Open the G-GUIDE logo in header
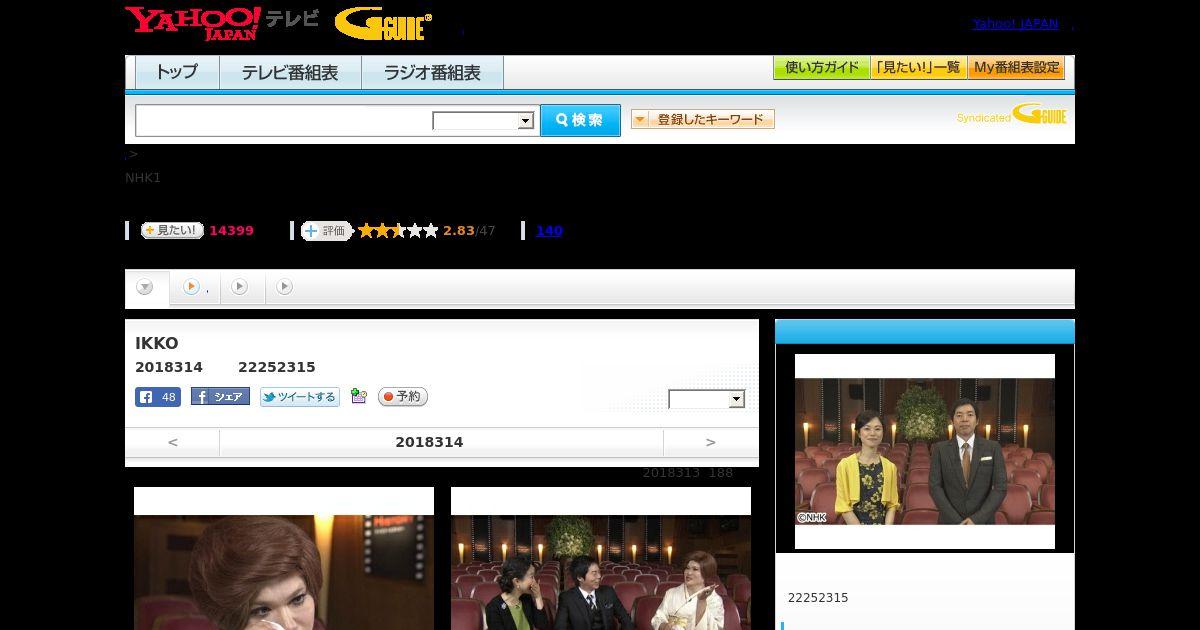The width and height of the screenshot is (1200, 630). (x=383, y=24)
